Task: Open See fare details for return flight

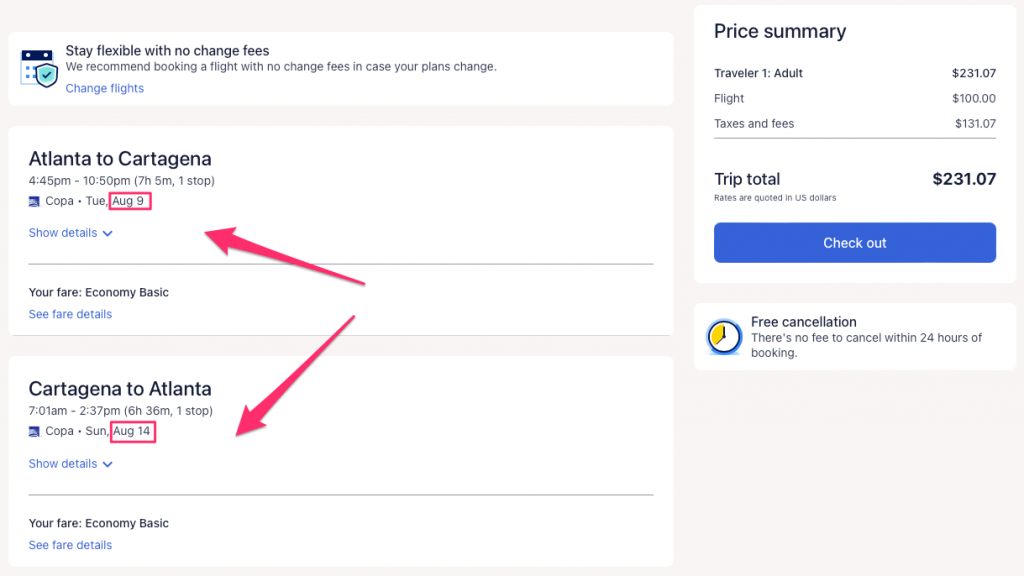Action: click(70, 545)
